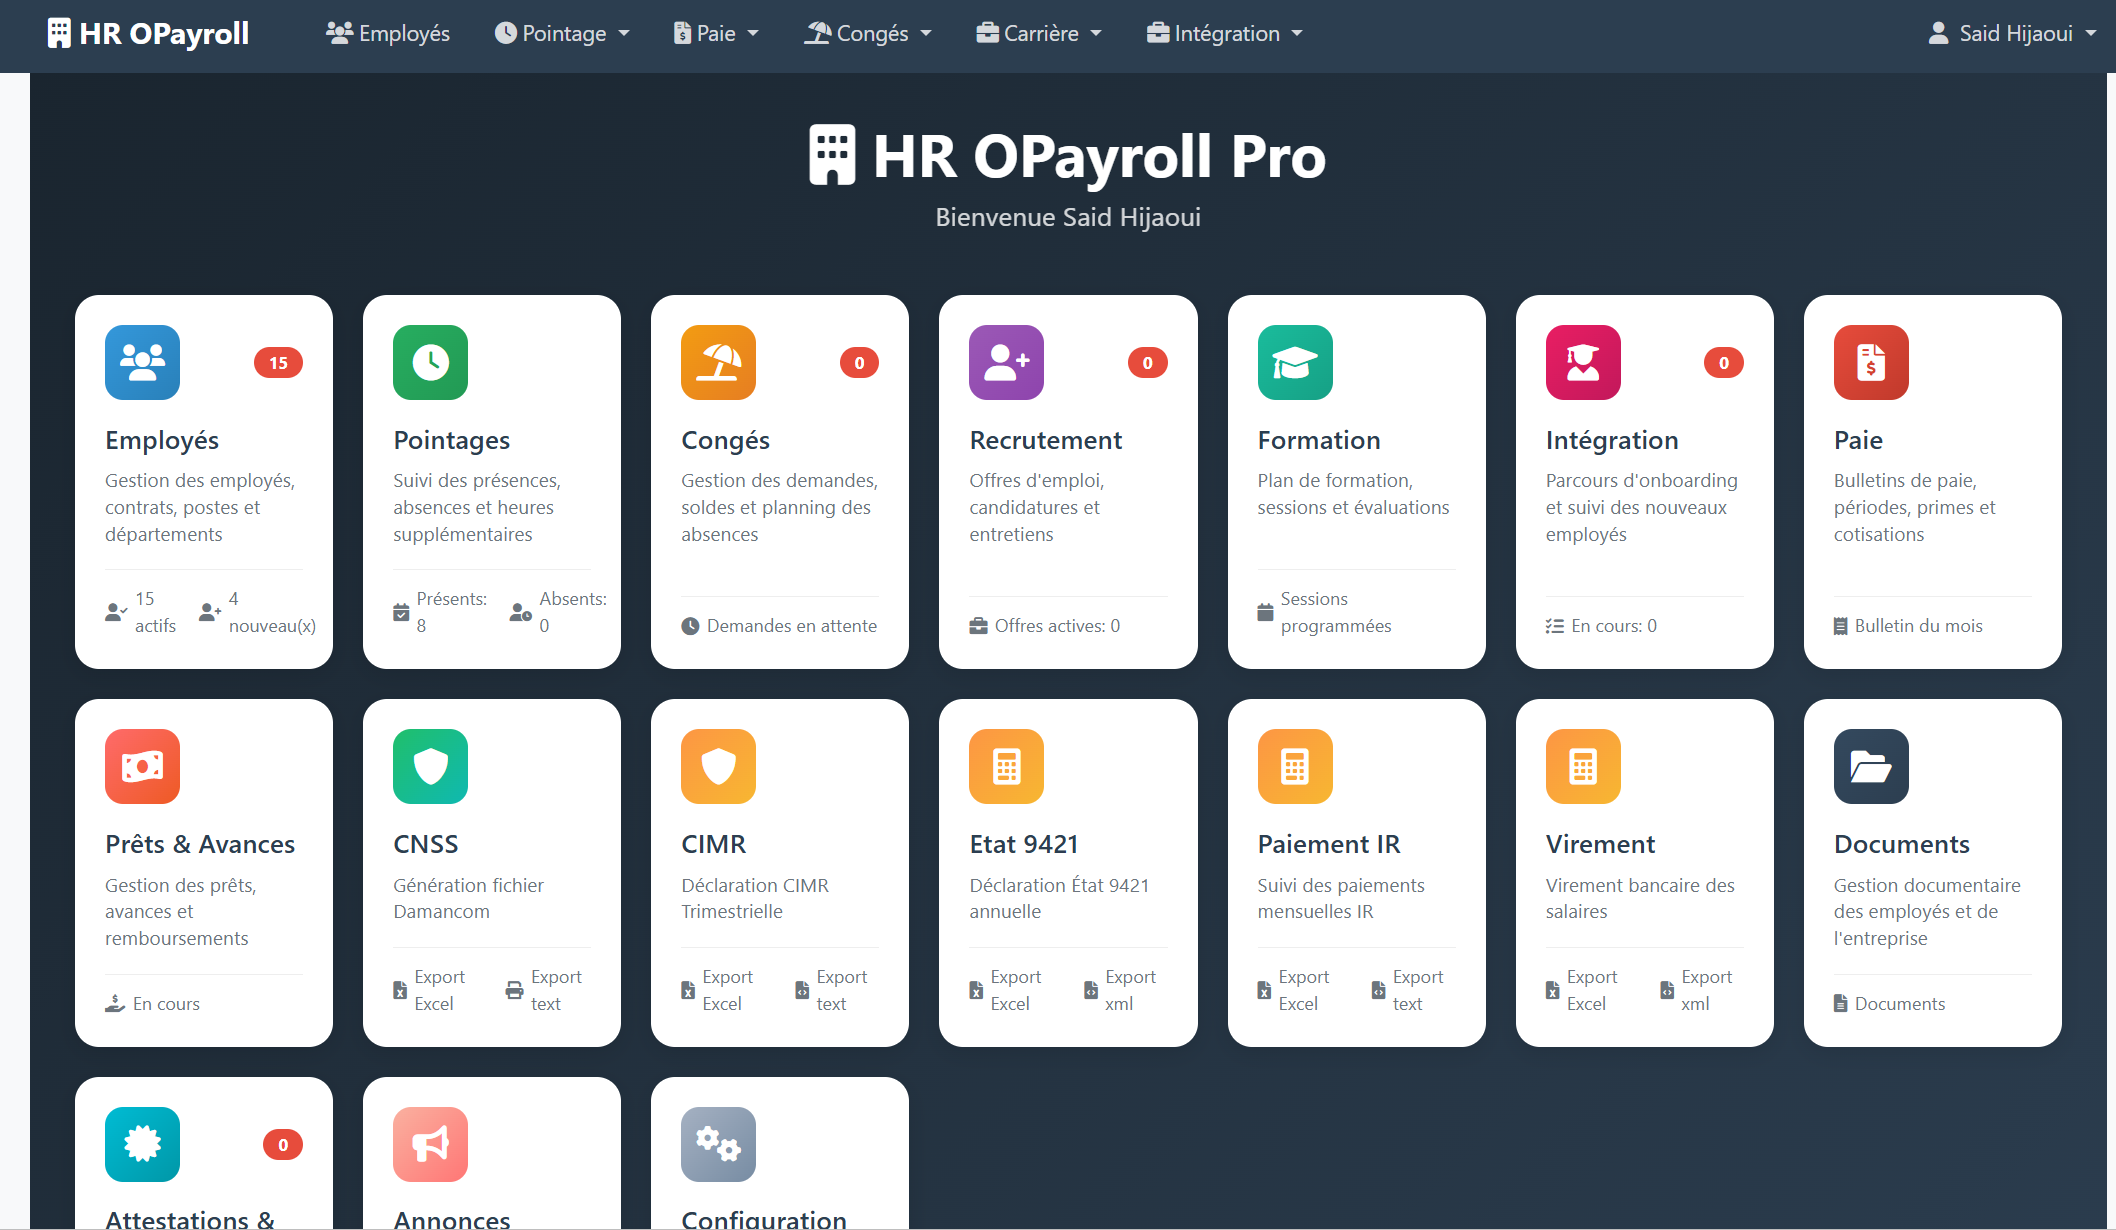Click the 0 badge on Attestations card
This screenshot has width=2116, height=1230.
click(283, 1145)
